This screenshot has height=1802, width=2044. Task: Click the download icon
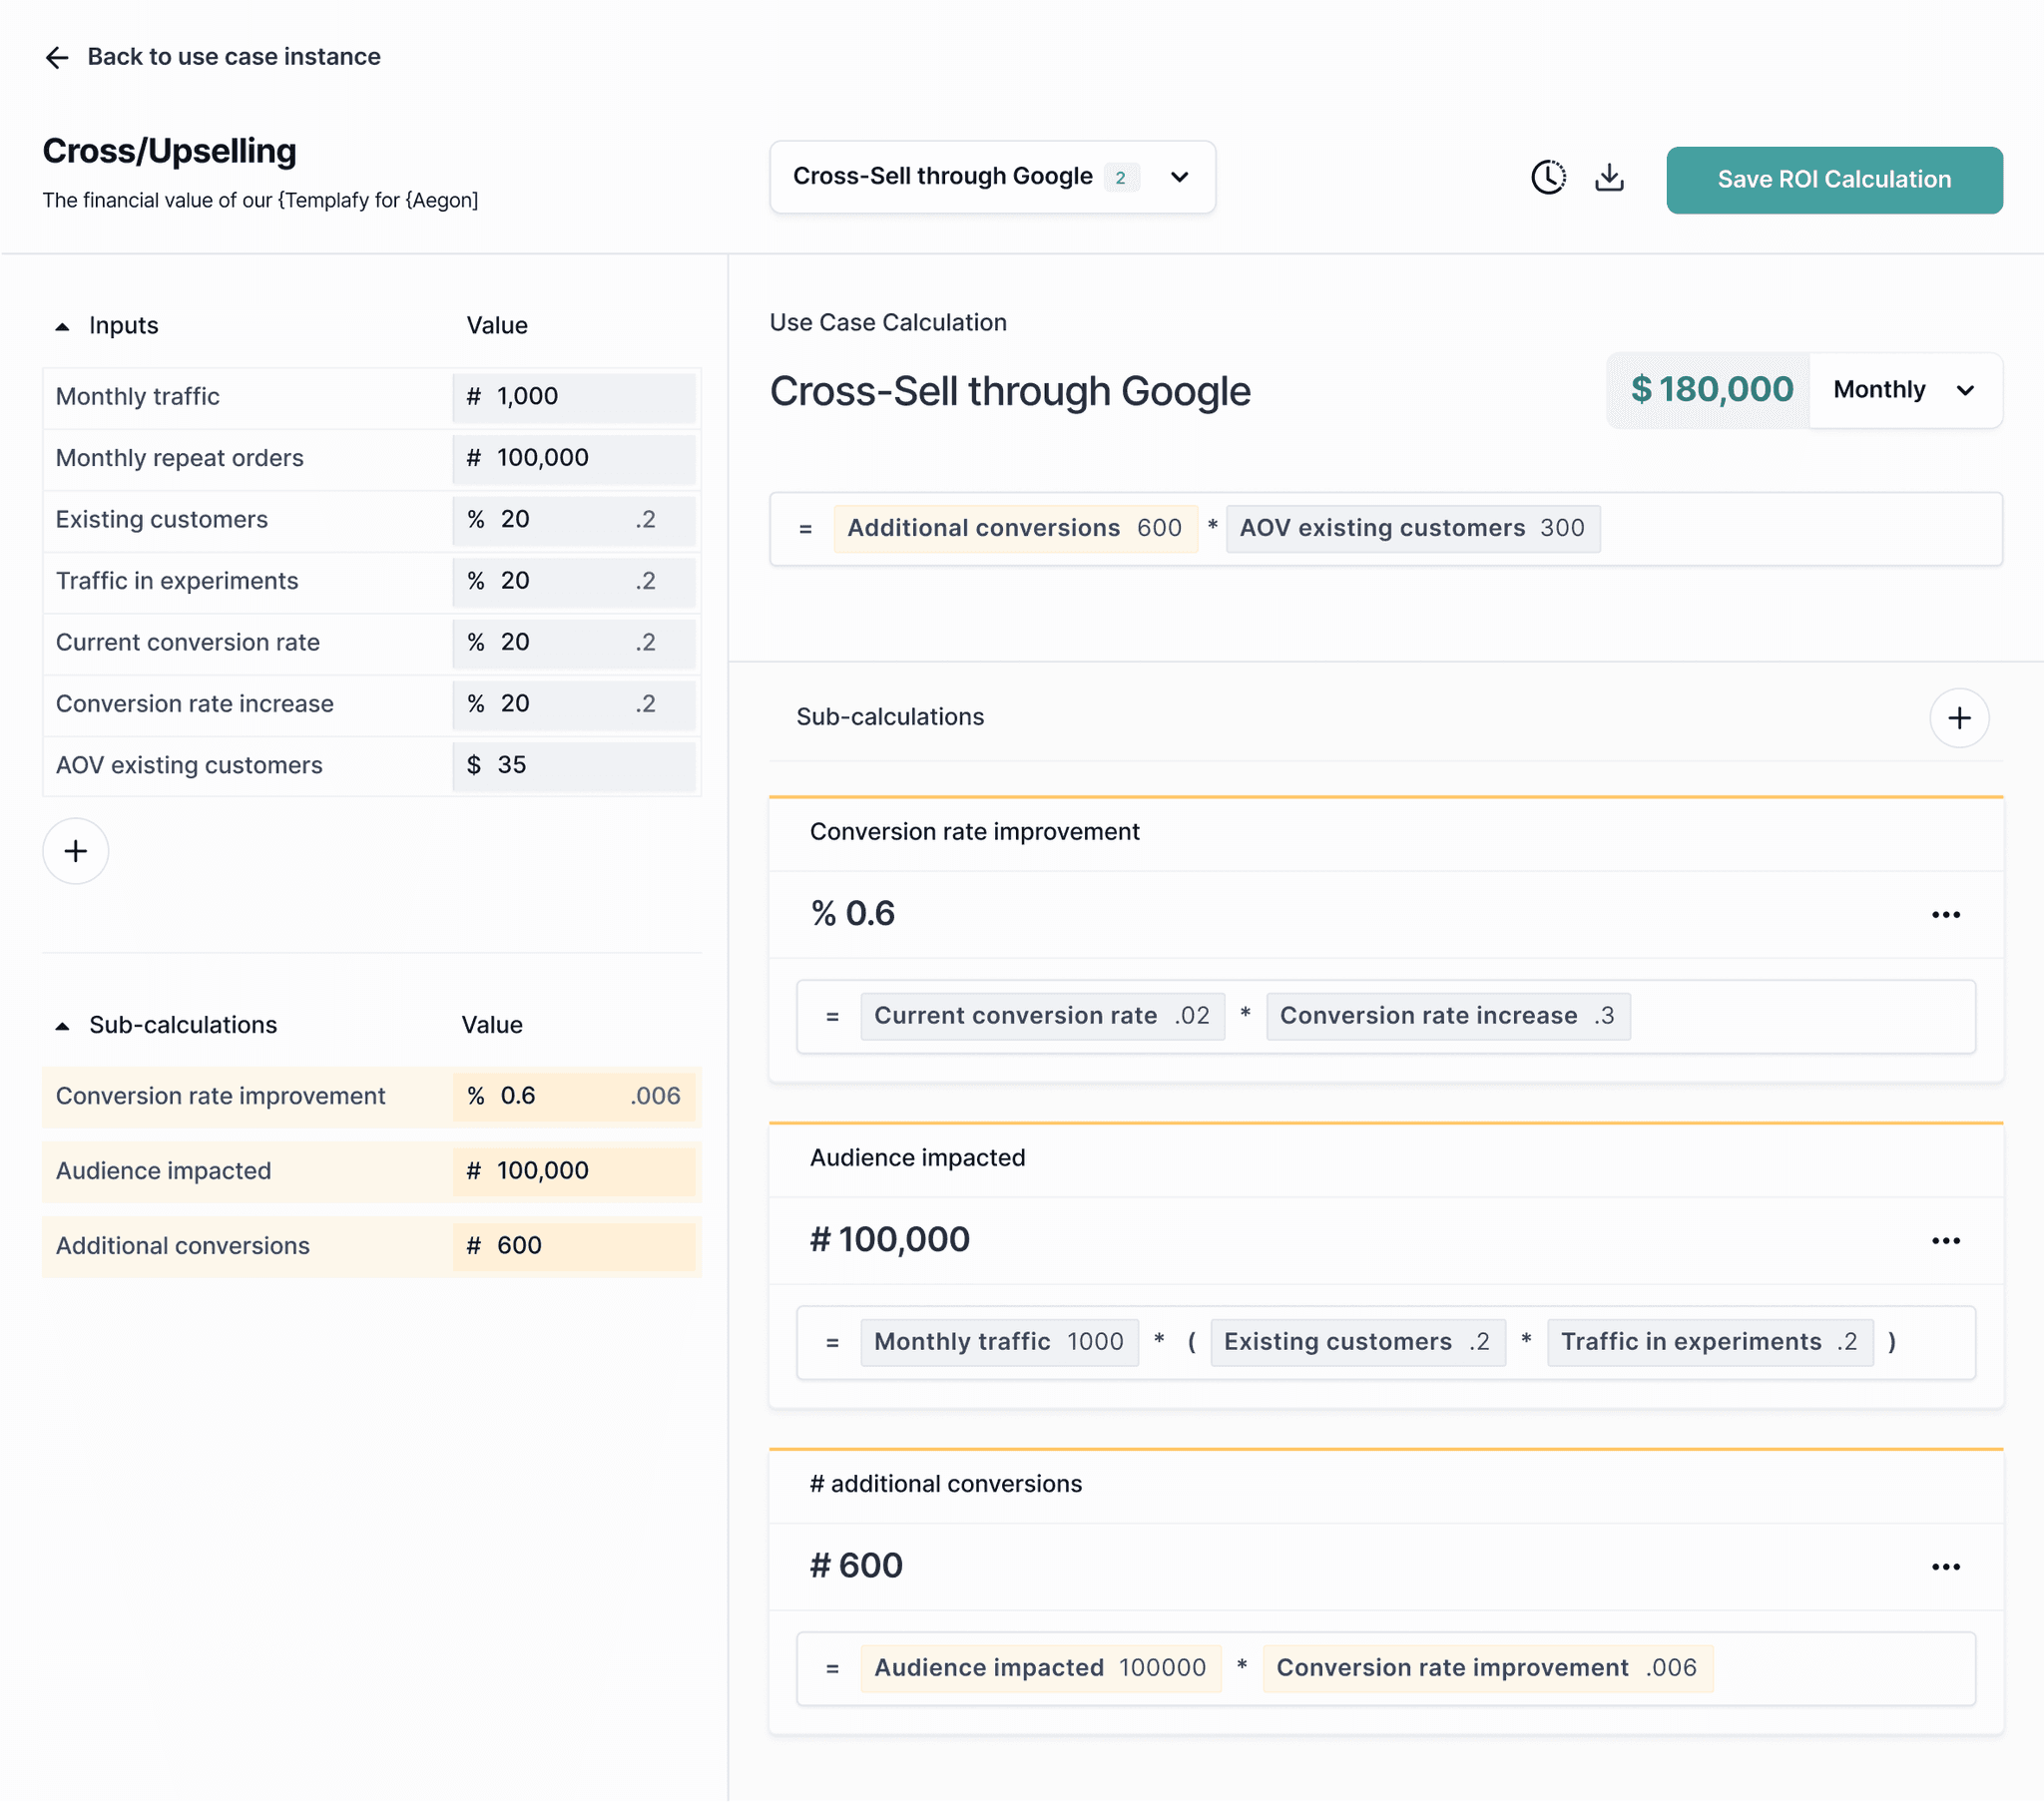point(1609,178)
